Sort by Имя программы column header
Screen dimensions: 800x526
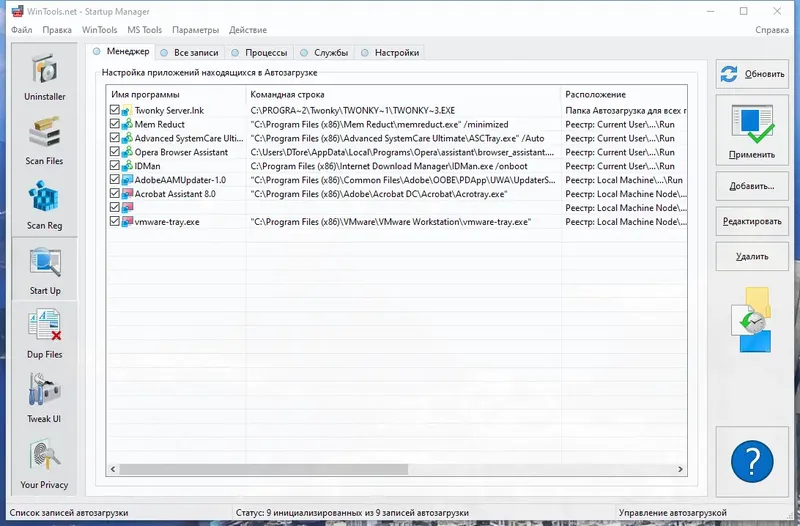[177, 94]
